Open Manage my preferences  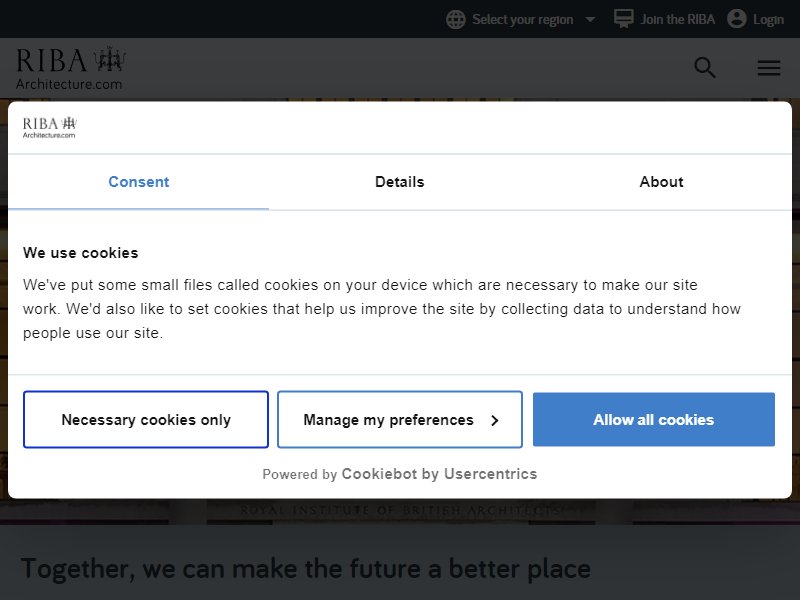tap(400, 419)
